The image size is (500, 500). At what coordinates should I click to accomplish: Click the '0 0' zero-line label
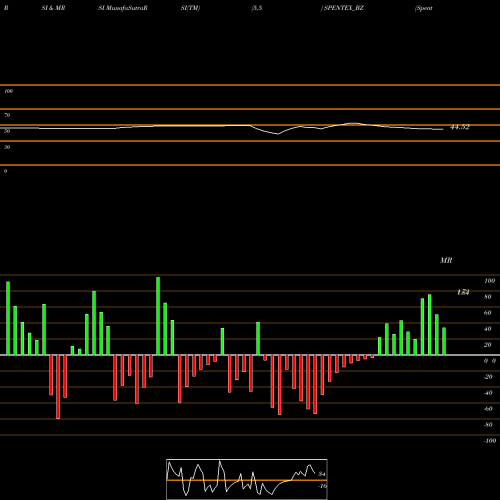[x=490, y=361]
